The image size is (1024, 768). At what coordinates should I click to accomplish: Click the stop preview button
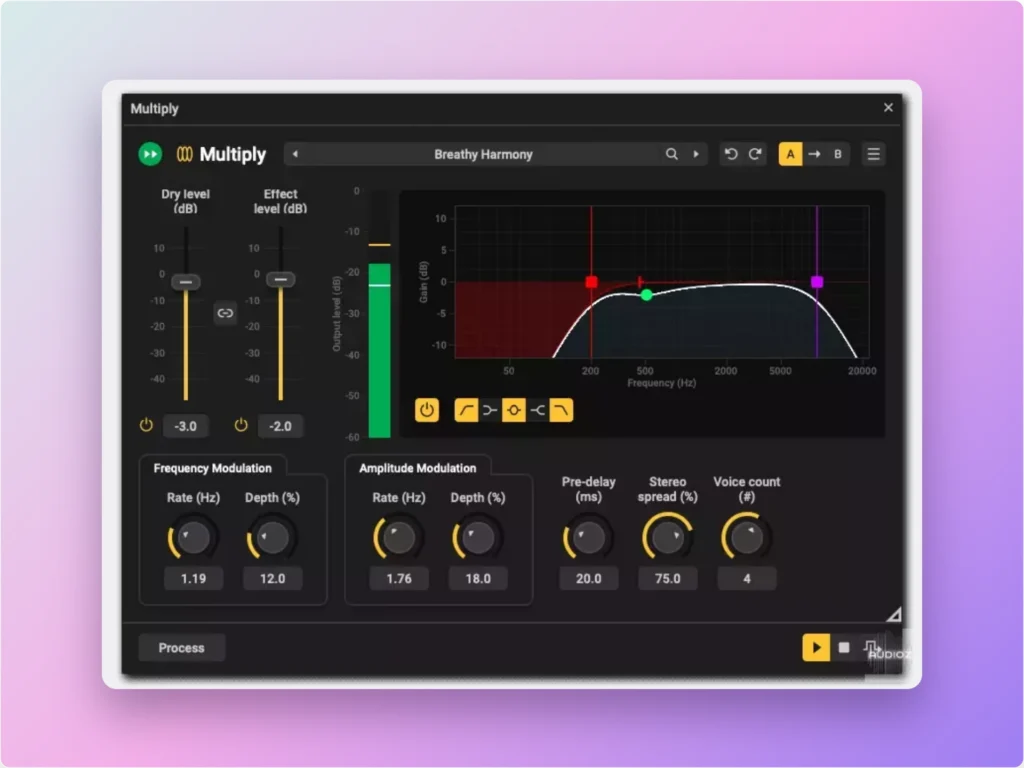844,648
